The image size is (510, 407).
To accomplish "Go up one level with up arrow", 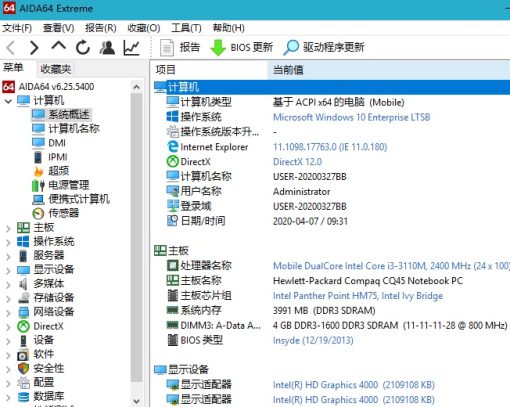I will point(59,46).
